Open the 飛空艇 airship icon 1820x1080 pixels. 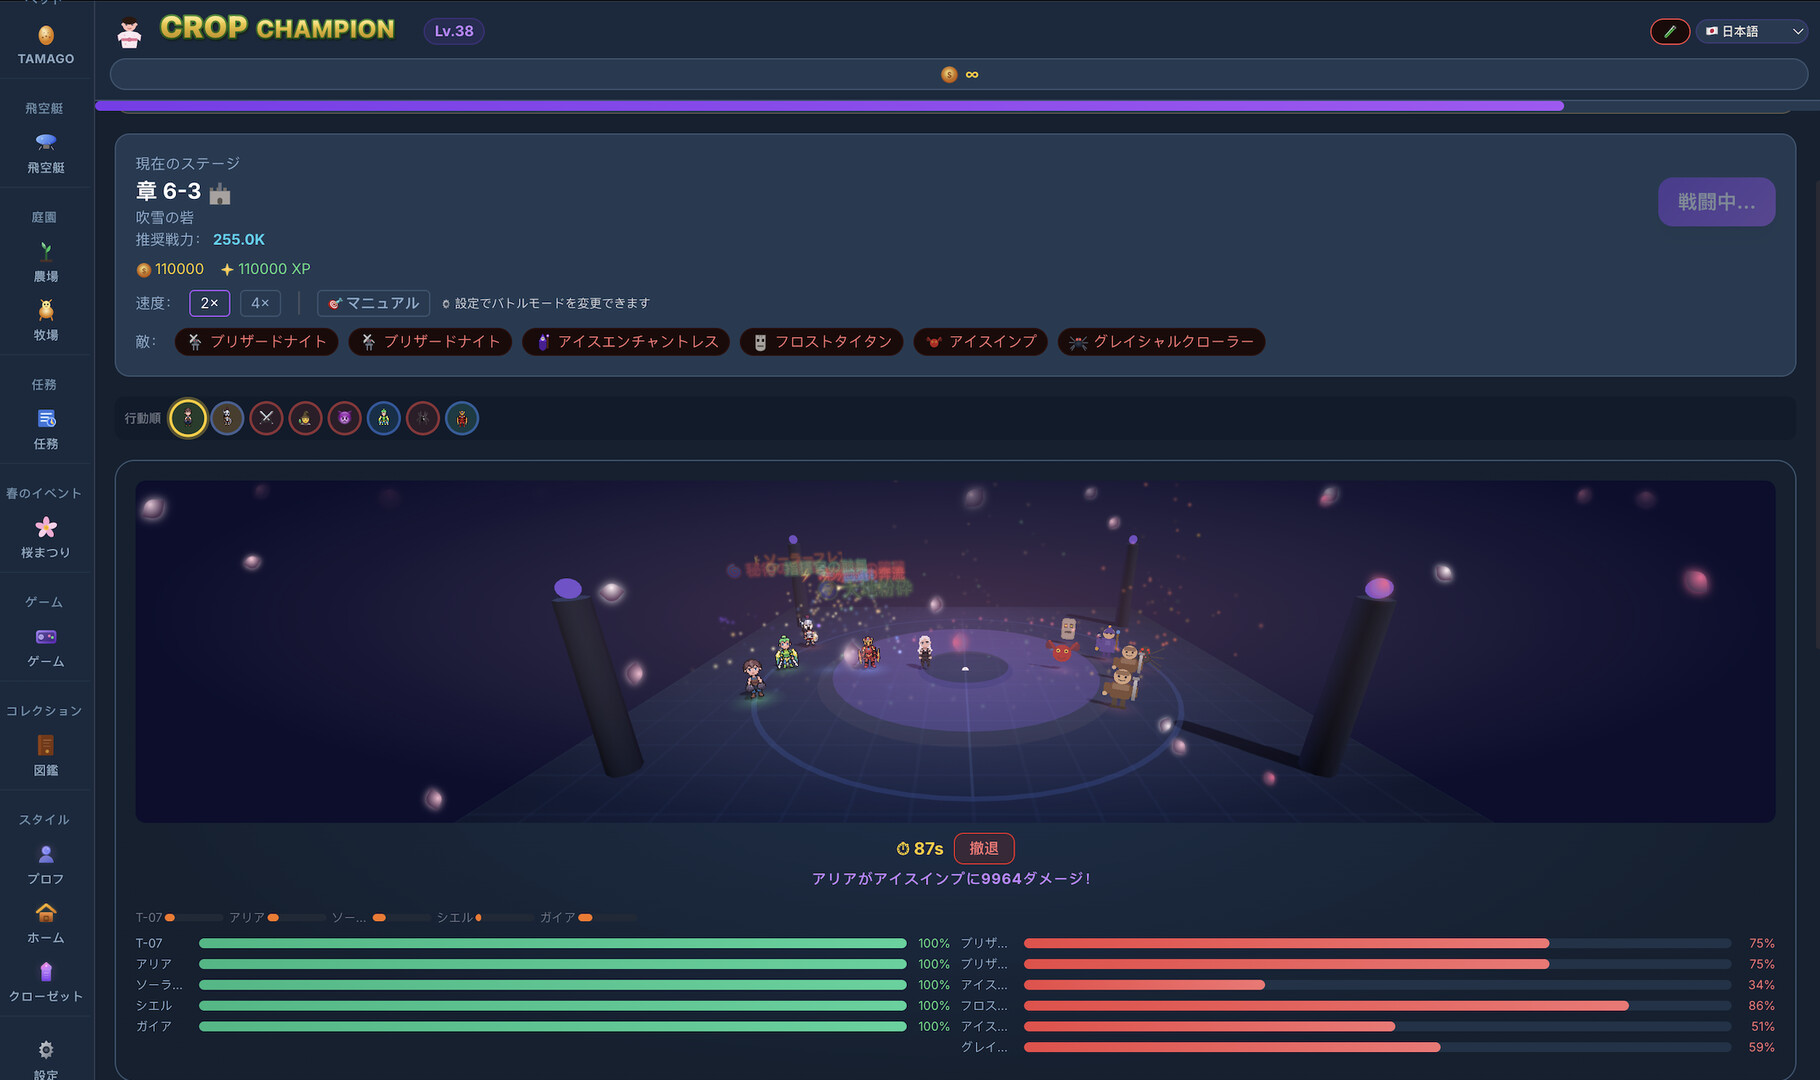tap(46, 143)
